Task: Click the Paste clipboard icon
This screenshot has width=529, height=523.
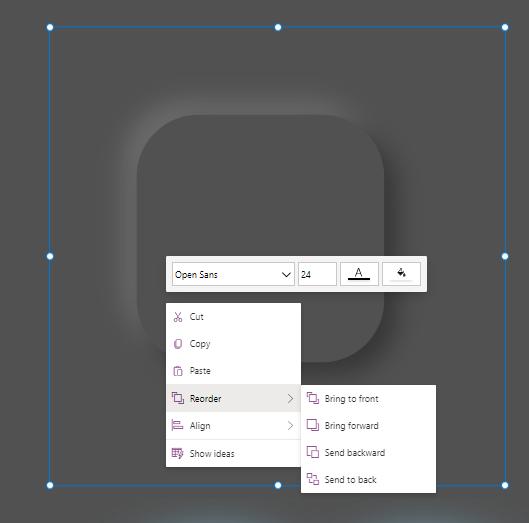Action: (x=178, y=371)
